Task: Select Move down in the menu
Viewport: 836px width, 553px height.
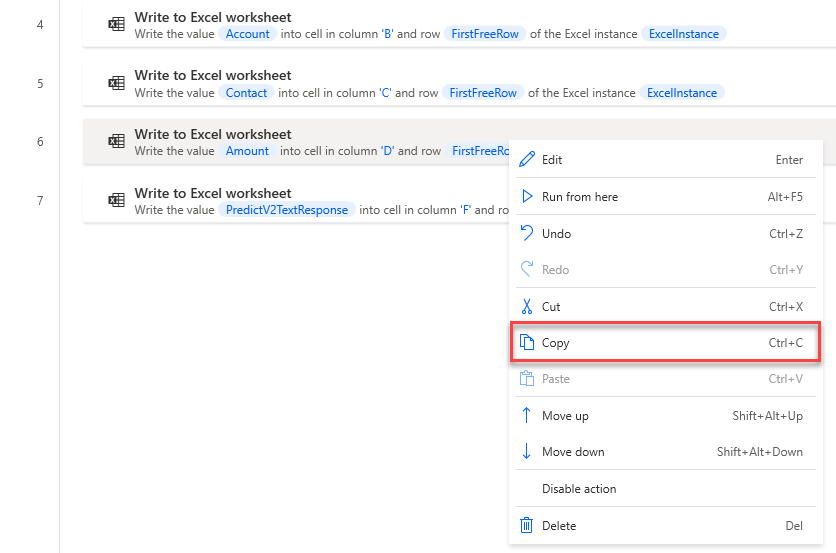Action: pyautogui.click(x=665, y=452)
